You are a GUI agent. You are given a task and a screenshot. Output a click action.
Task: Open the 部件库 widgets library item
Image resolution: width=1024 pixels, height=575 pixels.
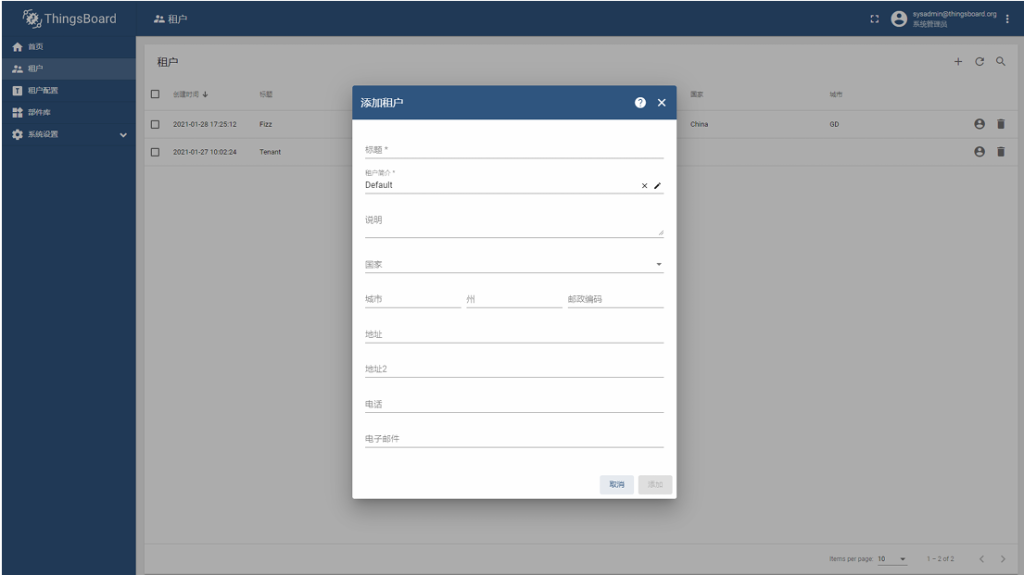69,112
